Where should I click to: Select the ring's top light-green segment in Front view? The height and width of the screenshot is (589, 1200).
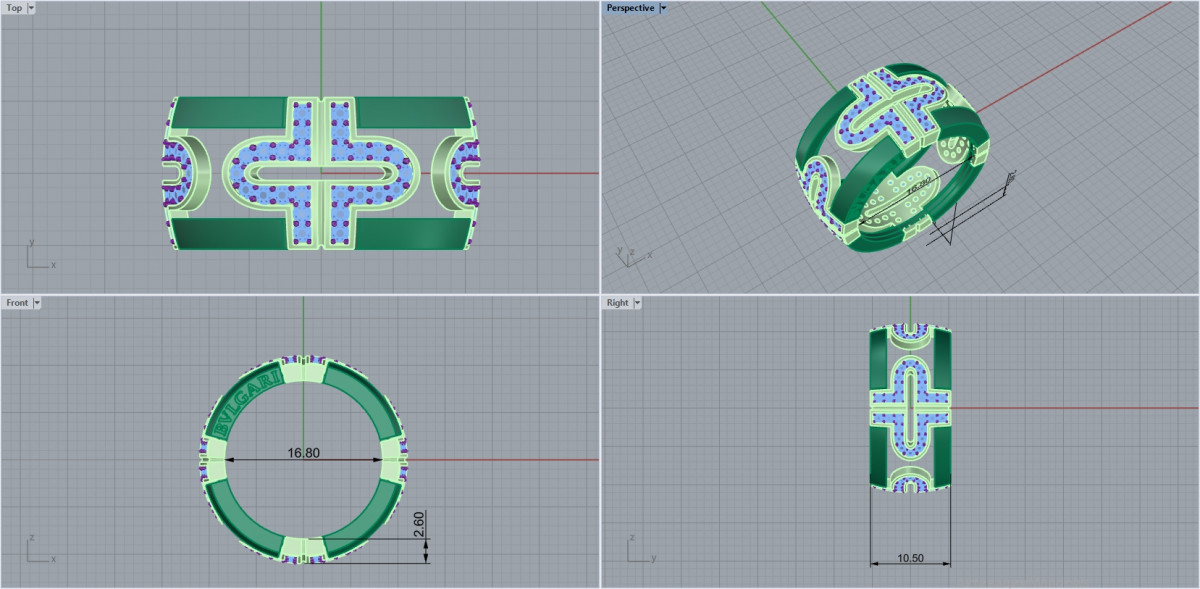303,372
